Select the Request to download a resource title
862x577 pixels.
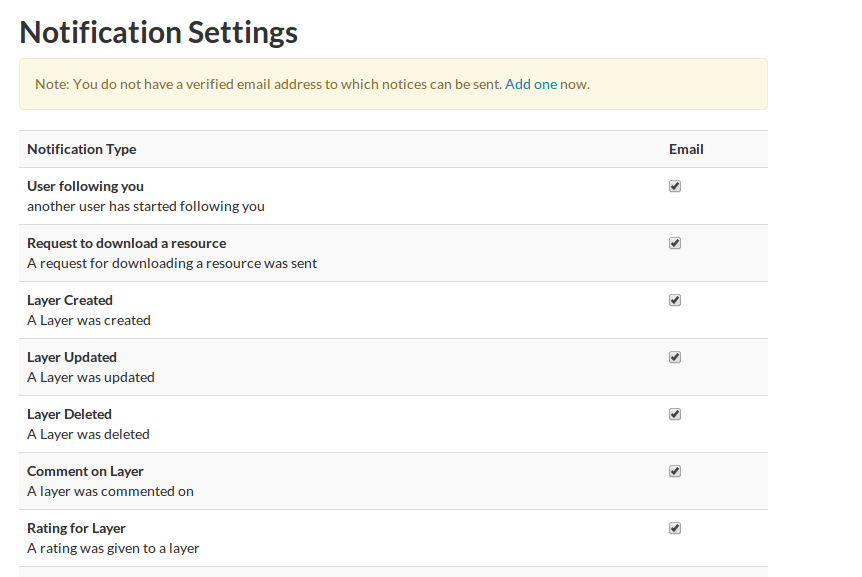(x=126, y=243)
